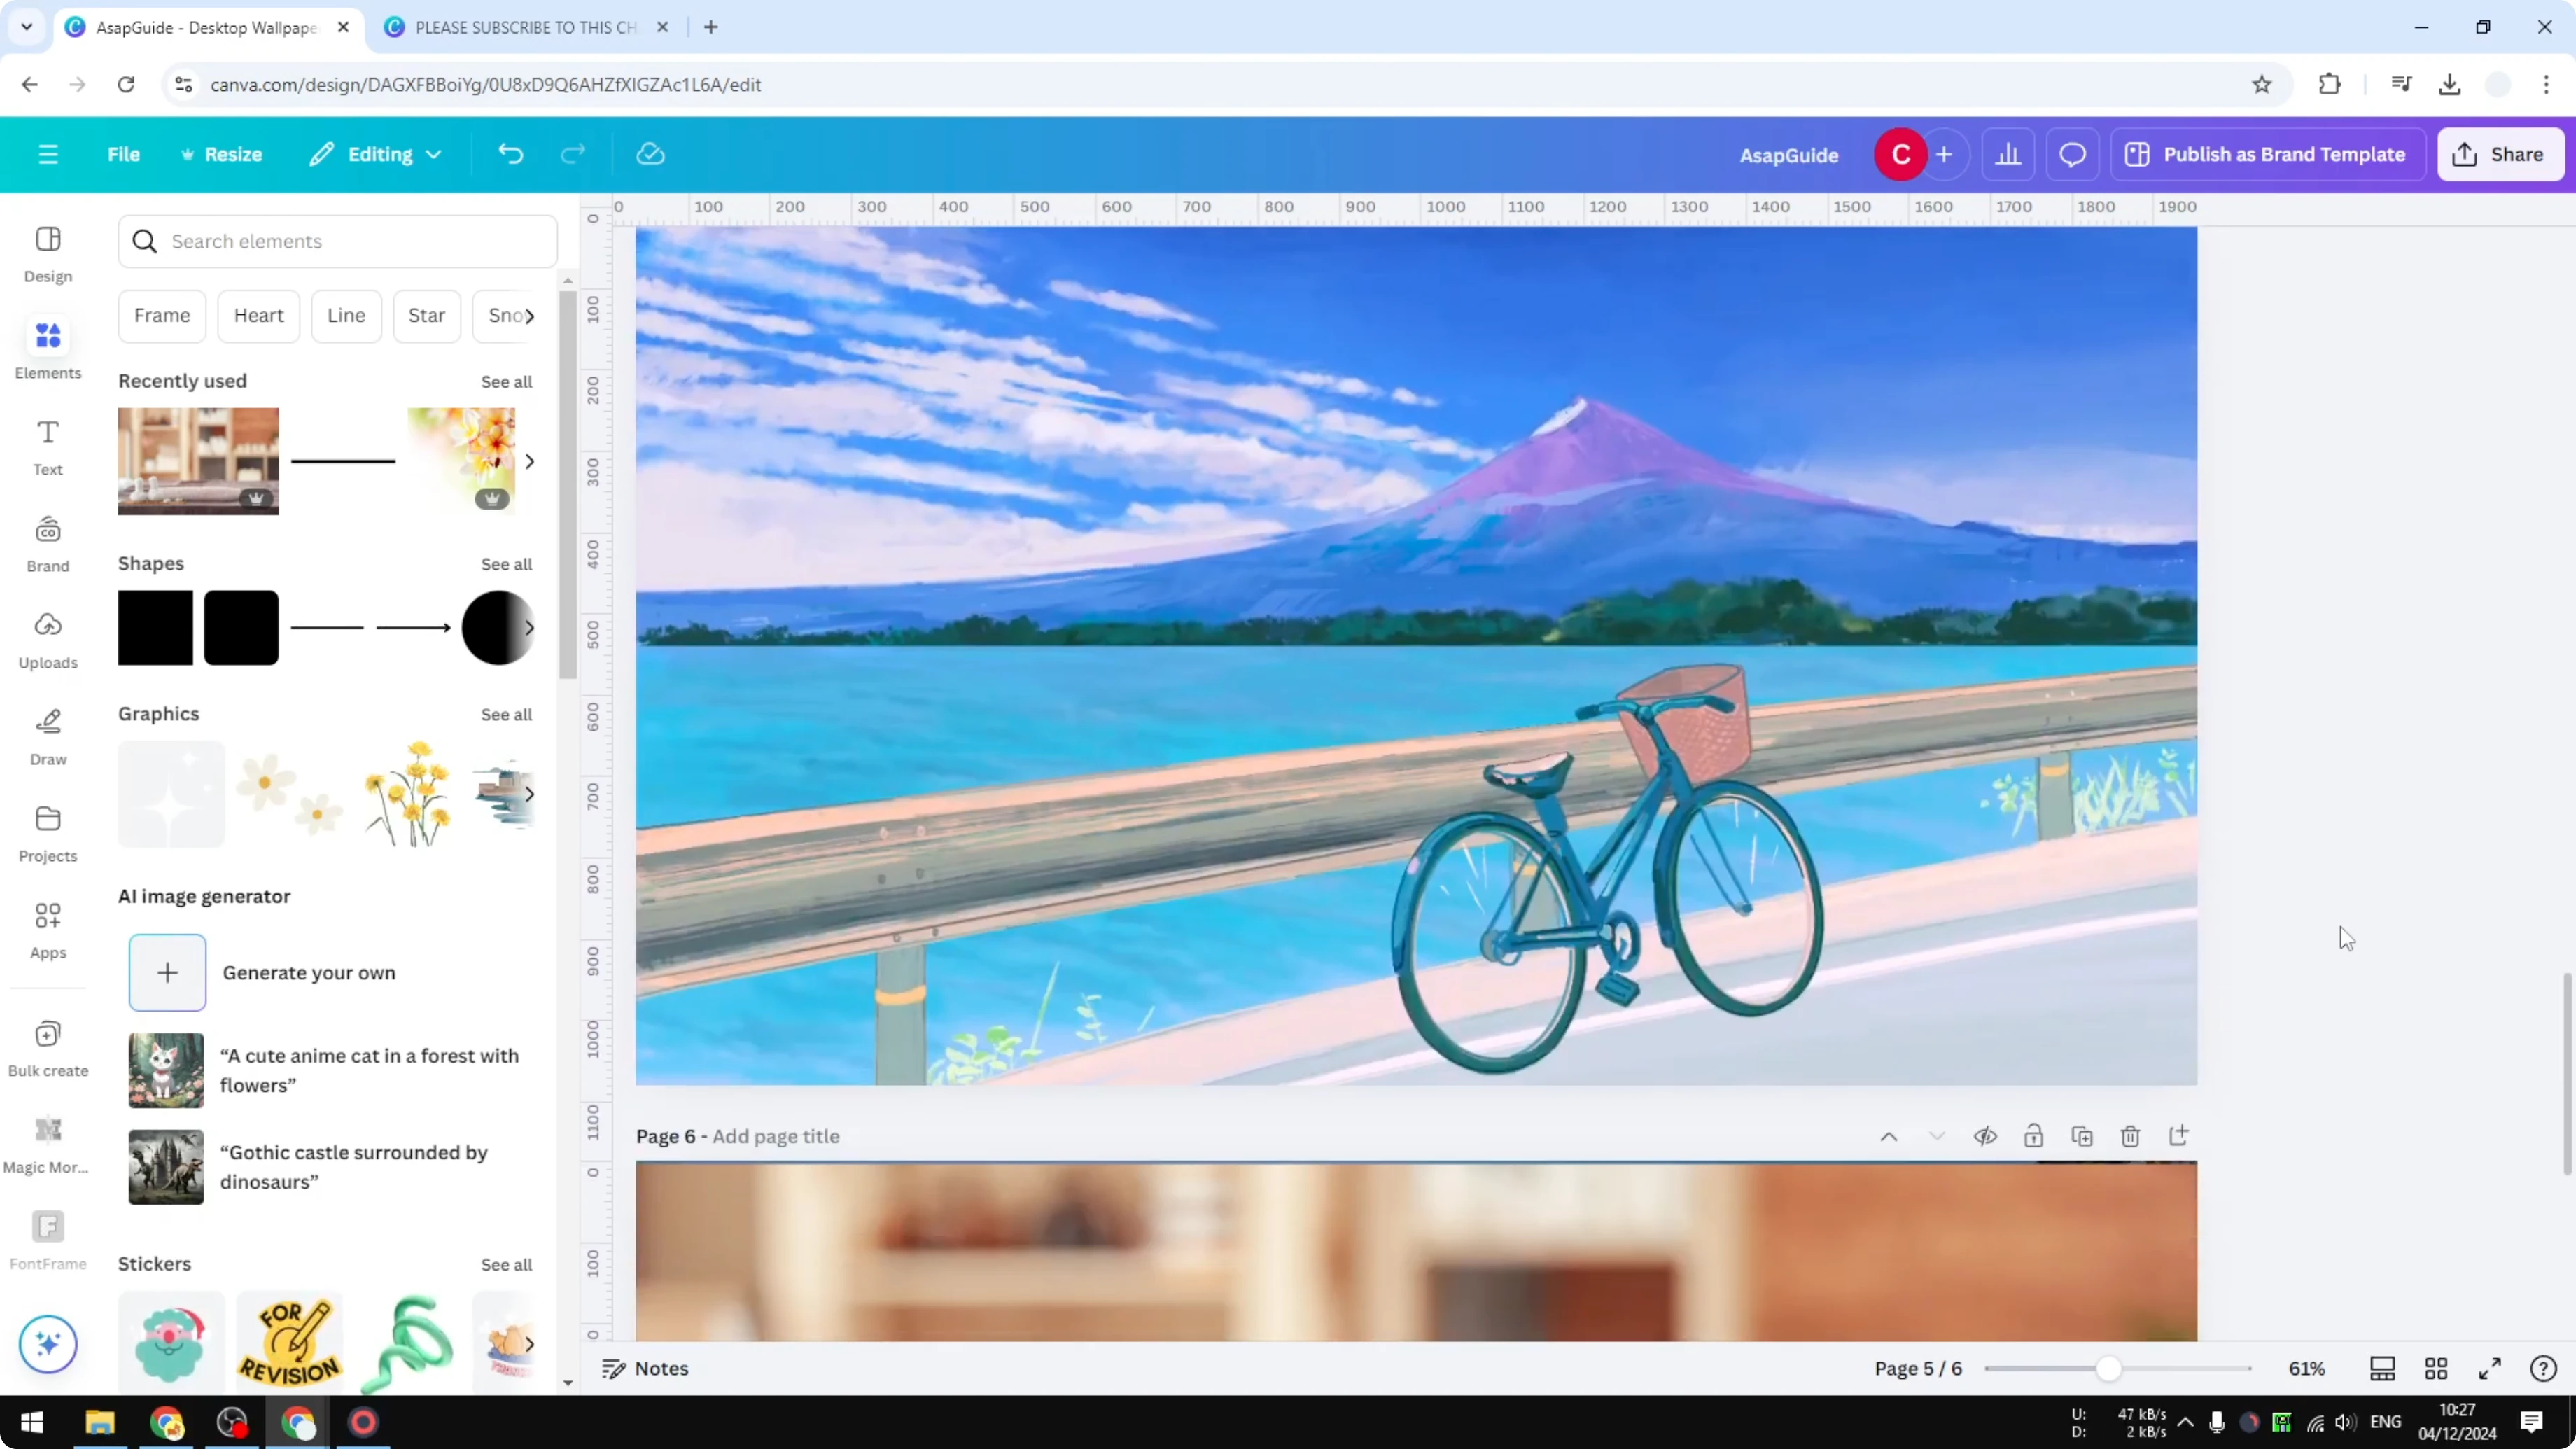Open the File menu
This screenshot has width=2576, height=1449.
point(124,153)
